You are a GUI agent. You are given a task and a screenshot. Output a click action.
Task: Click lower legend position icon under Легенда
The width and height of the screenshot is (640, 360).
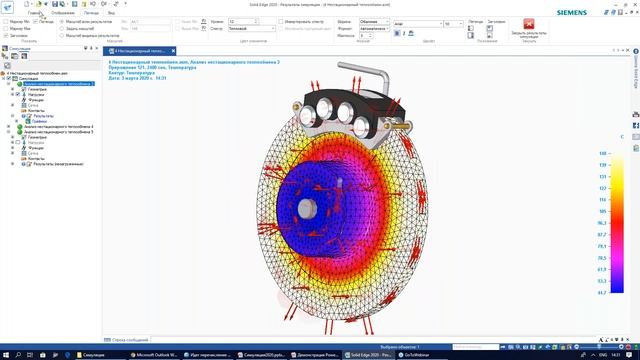(471, 36)
